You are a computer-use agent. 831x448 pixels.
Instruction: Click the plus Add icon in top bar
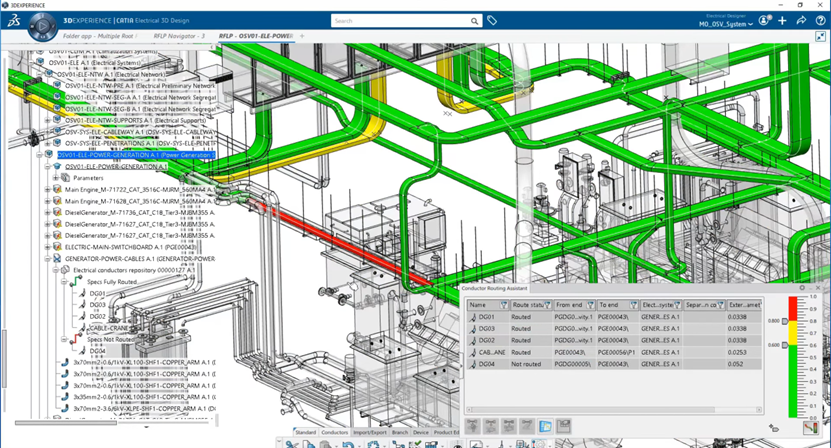[782, 20]
